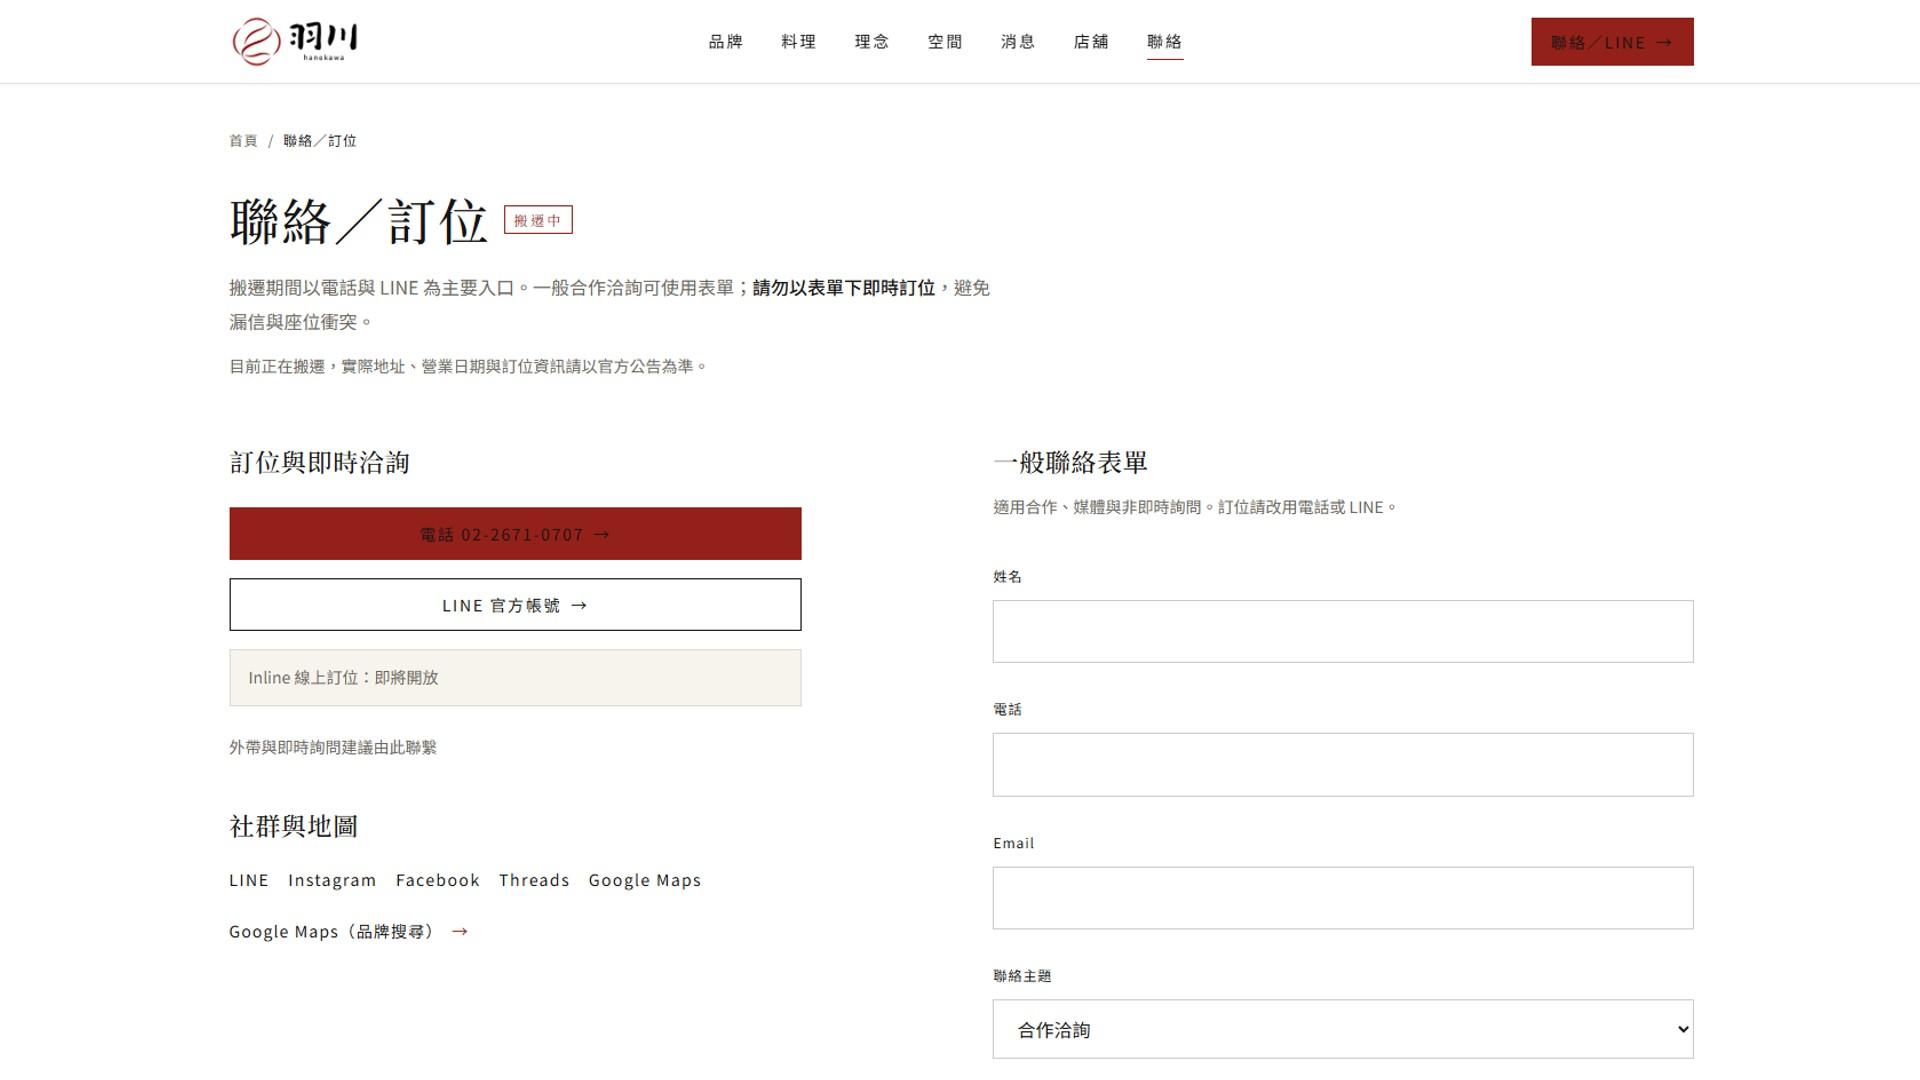Open the 品牌 menu item

pos(725,41)
